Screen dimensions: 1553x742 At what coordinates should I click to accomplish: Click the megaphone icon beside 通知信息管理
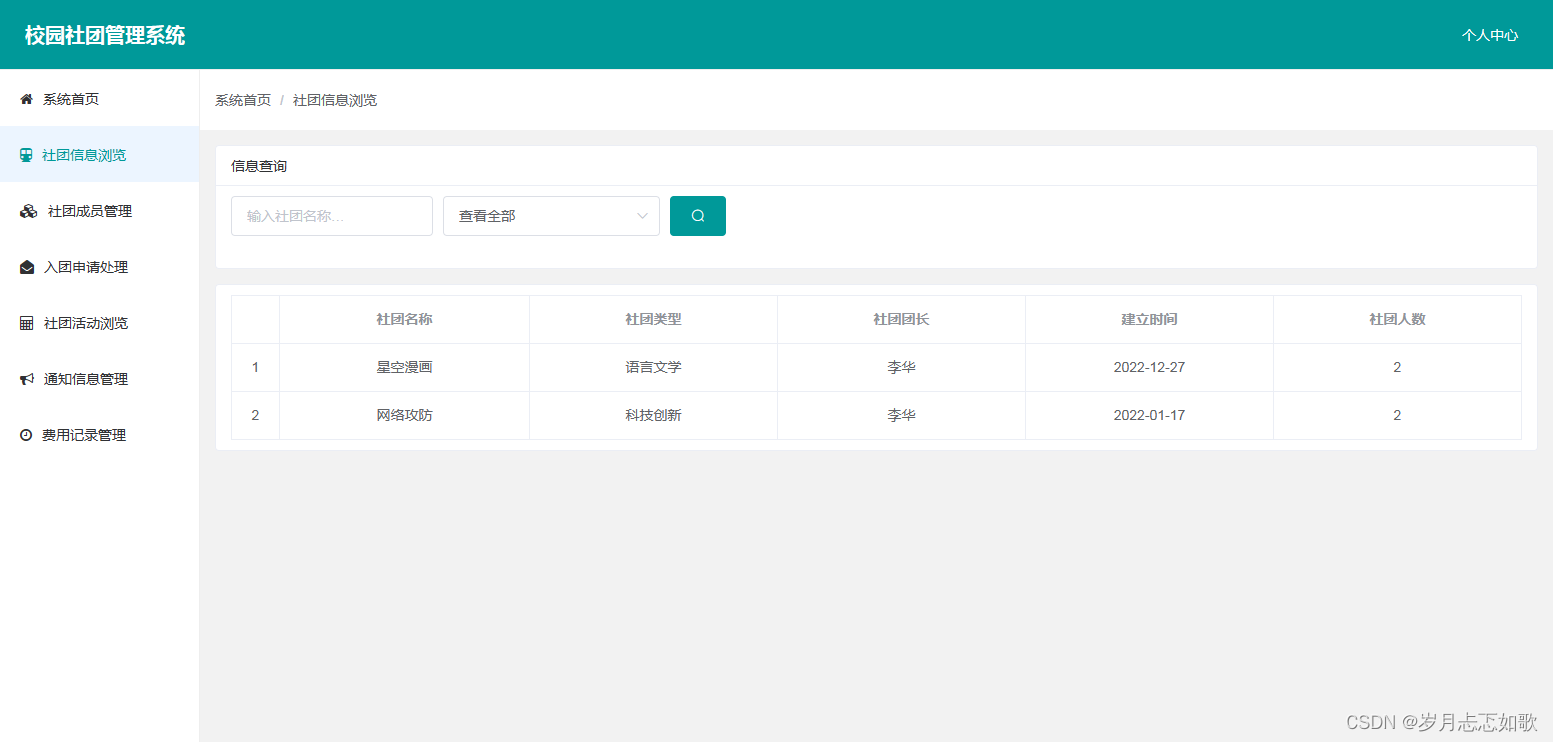[27, 379]
